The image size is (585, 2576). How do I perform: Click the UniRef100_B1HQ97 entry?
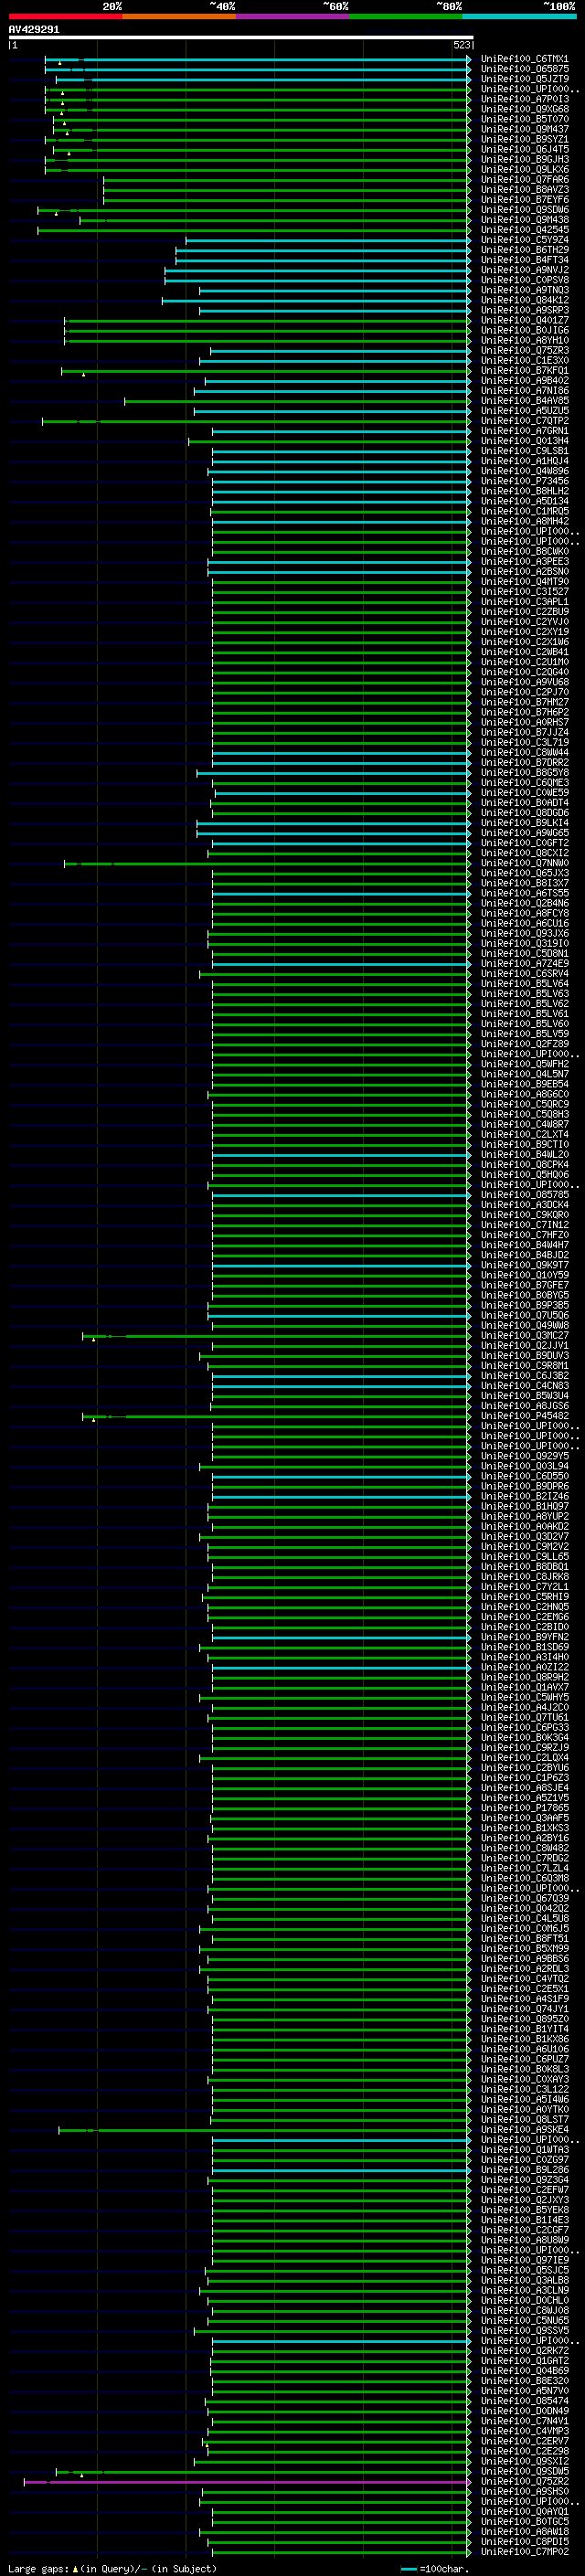[524, 1506]
